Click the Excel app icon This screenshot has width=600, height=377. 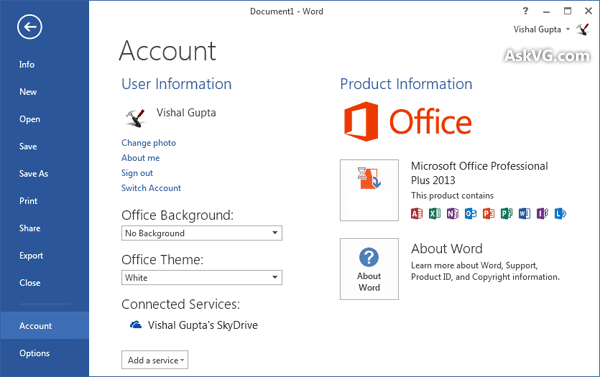coord(435,213)
